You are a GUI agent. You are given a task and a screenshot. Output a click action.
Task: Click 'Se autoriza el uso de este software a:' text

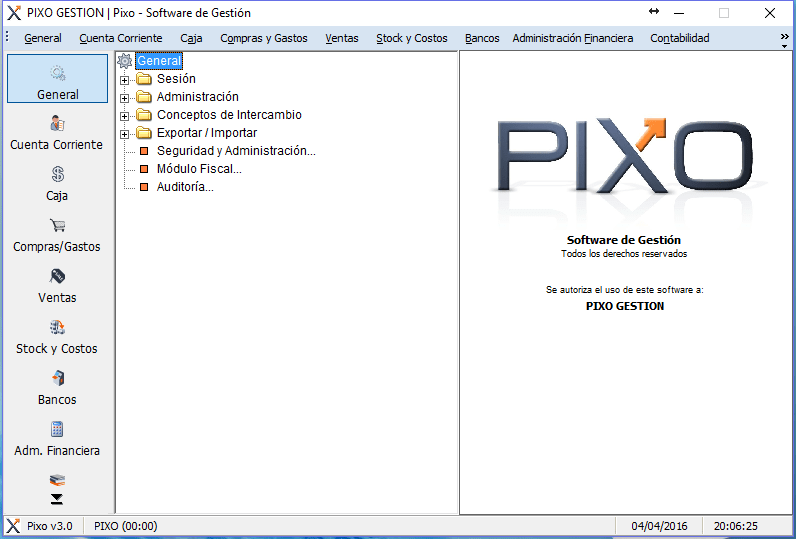pos(624,290)
